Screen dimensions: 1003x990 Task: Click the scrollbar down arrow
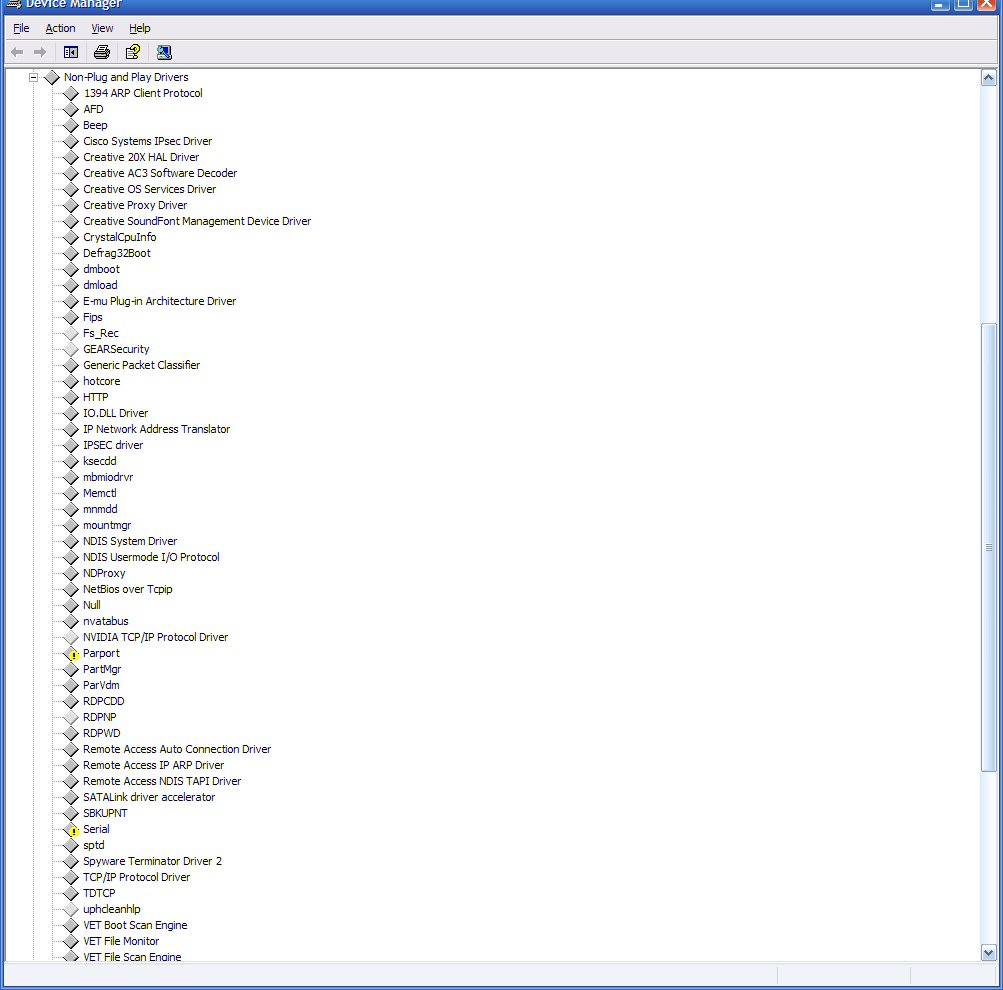point(988,953)
